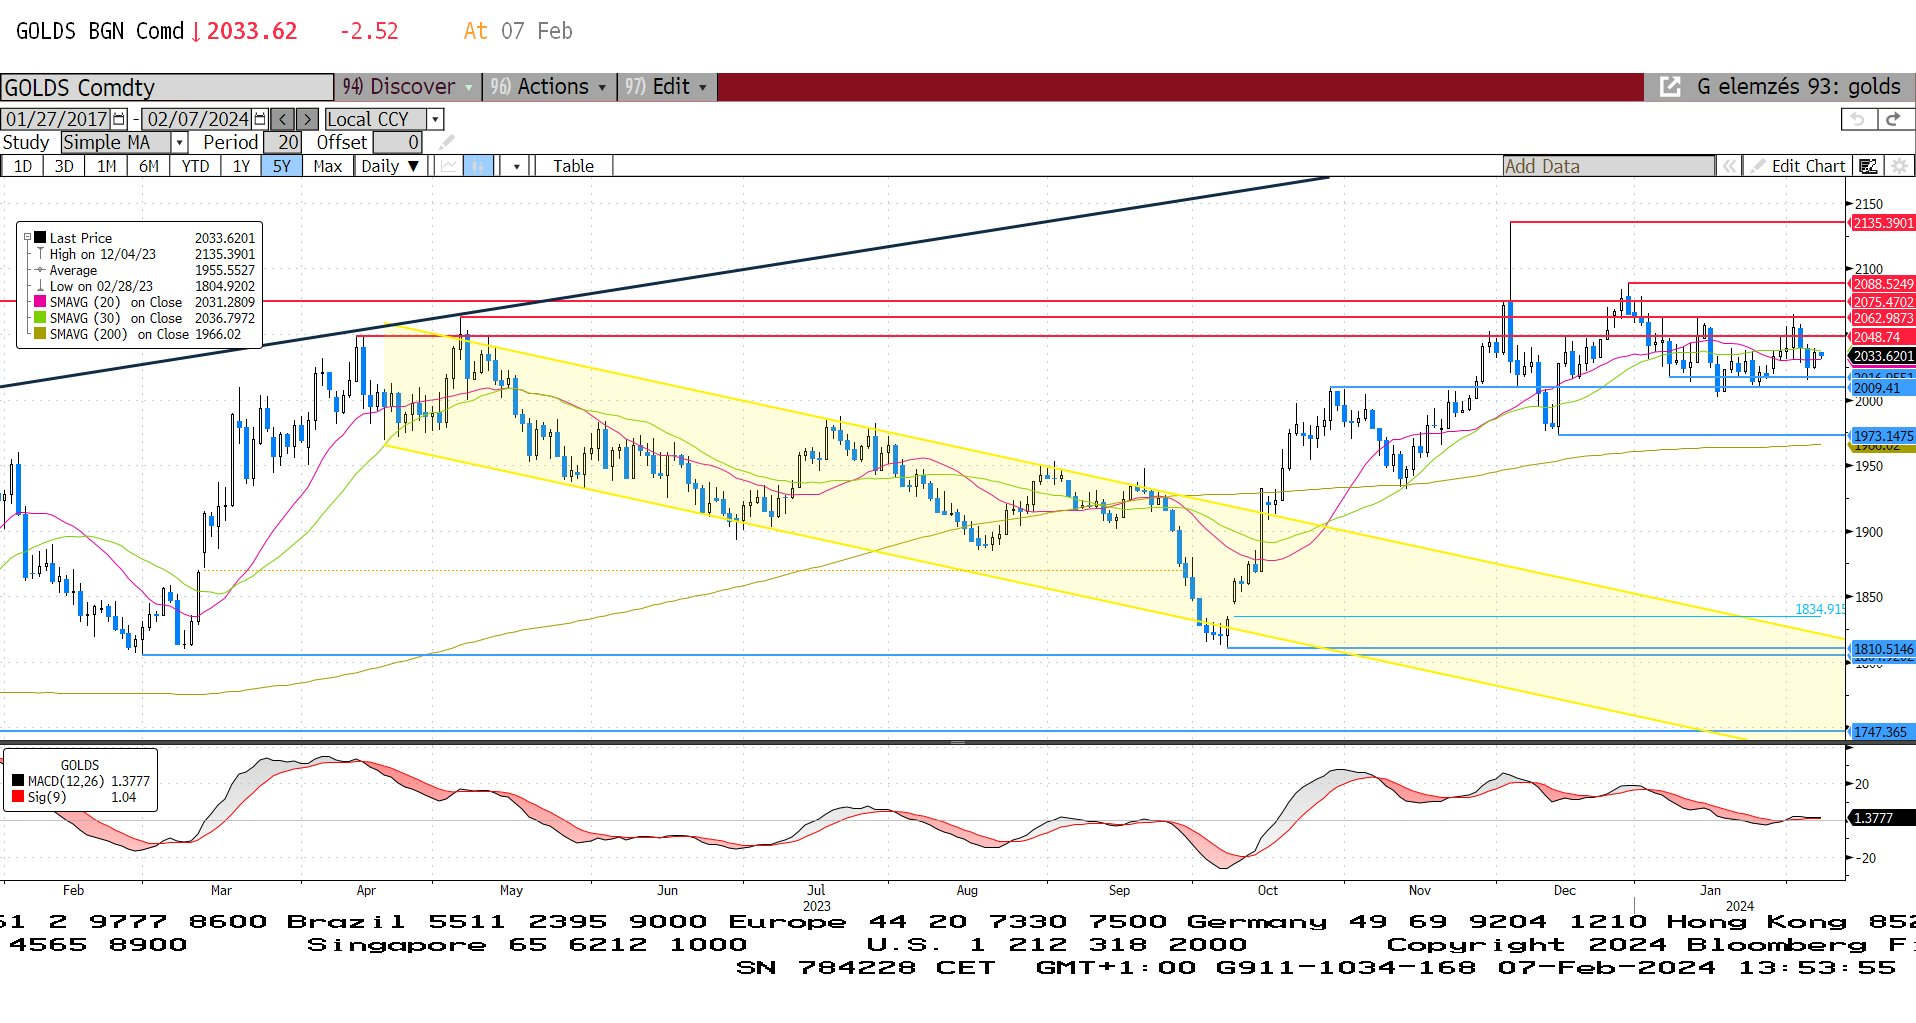Click the Period value field 20
The width and height of the screenshot is (1916, 1023).
coord(282,143)
